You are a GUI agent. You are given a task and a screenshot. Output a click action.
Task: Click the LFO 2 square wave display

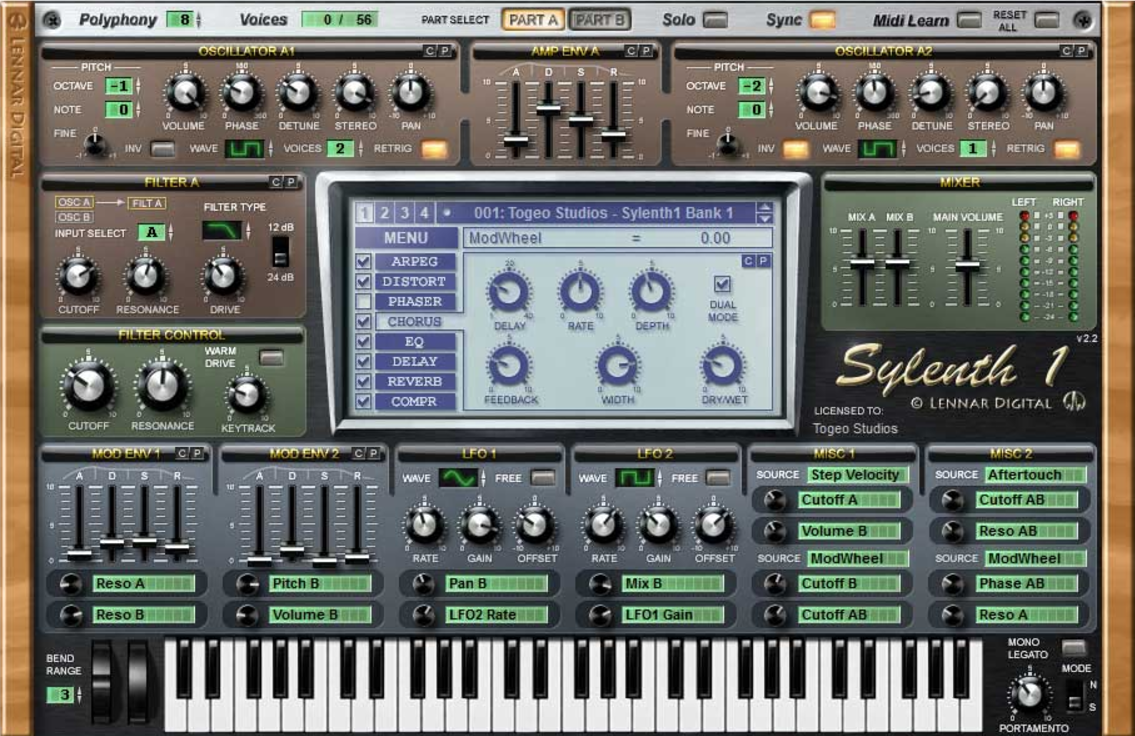(x=635, y=478)
